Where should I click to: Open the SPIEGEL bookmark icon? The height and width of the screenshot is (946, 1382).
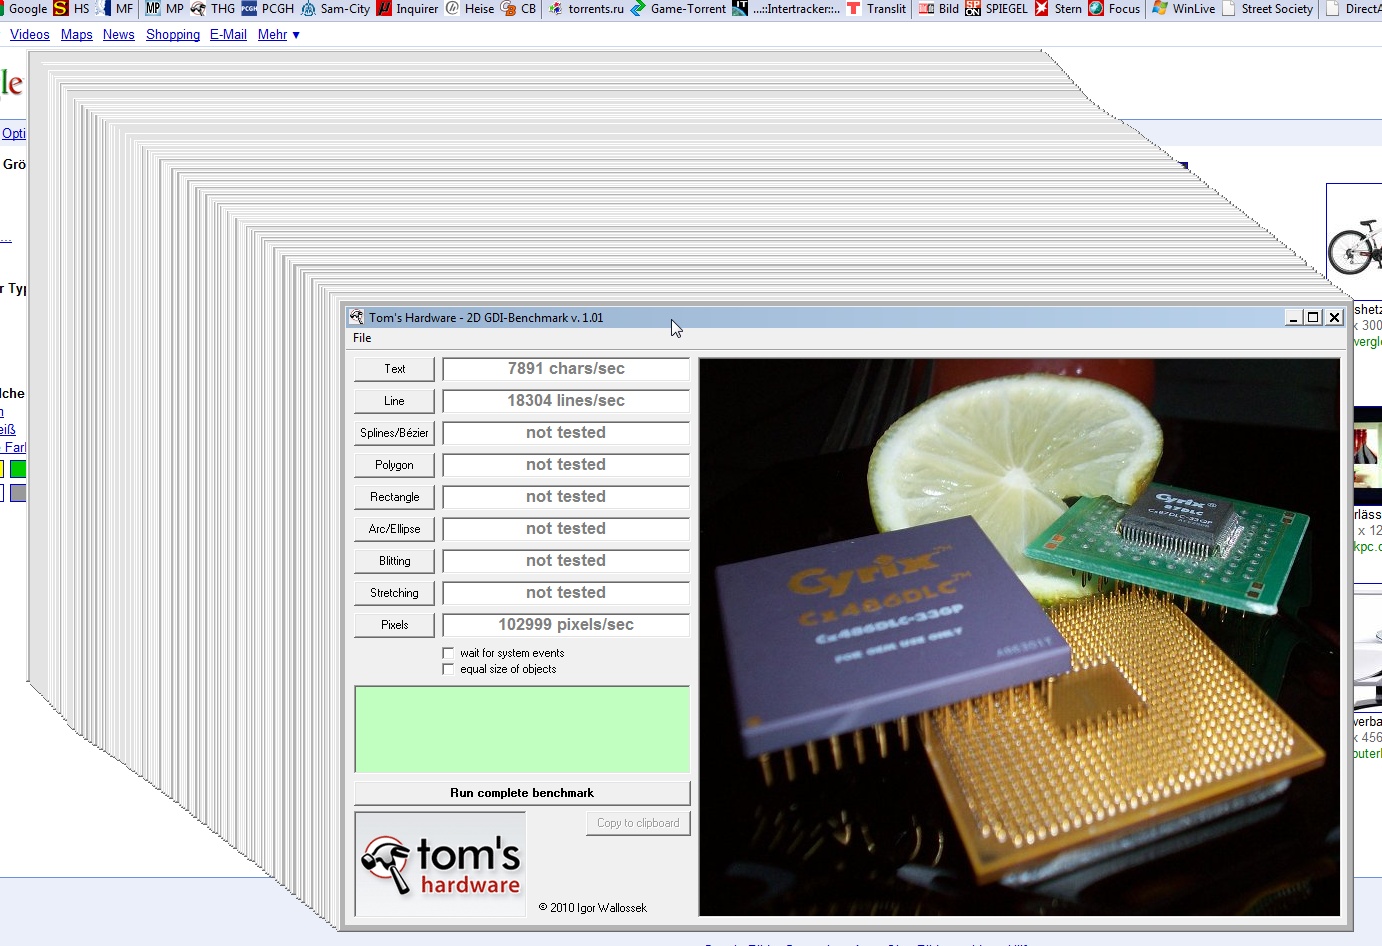(973, 8)
